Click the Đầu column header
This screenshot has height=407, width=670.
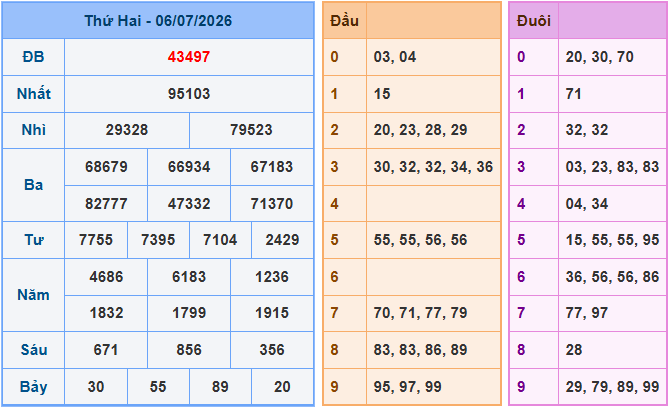(344, 20)
